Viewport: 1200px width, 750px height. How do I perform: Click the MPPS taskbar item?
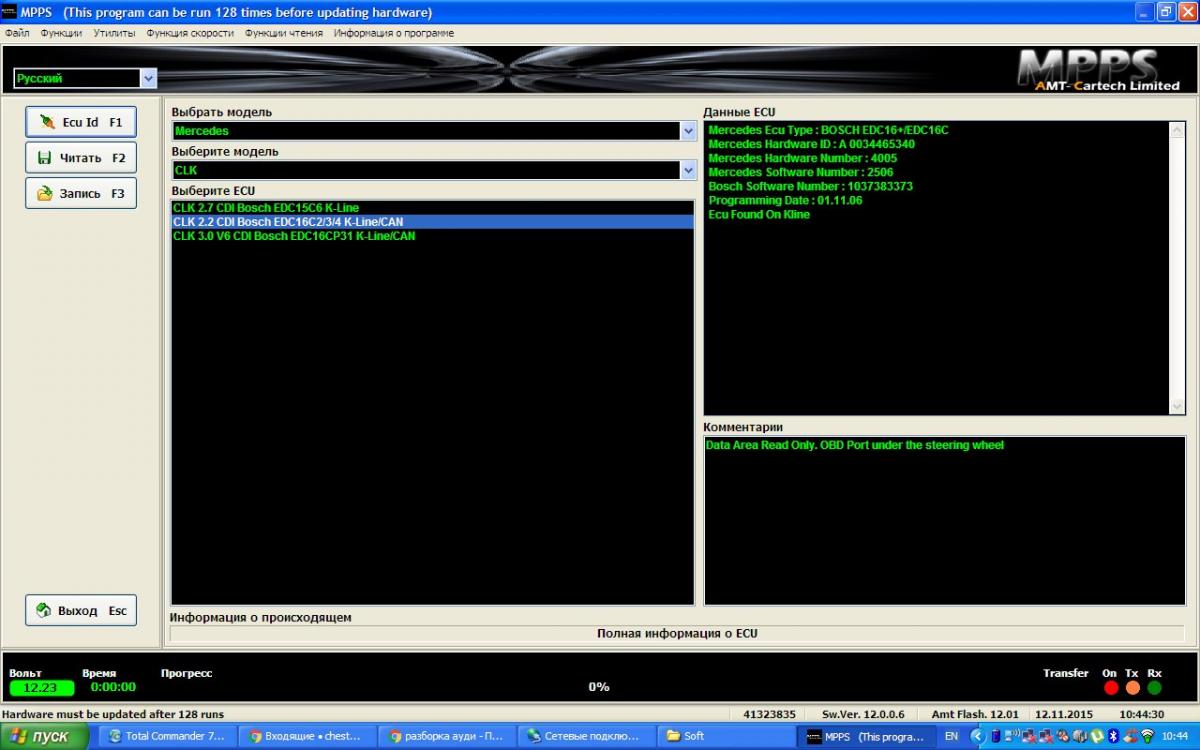pyautogui.click(x=869, y=736)
